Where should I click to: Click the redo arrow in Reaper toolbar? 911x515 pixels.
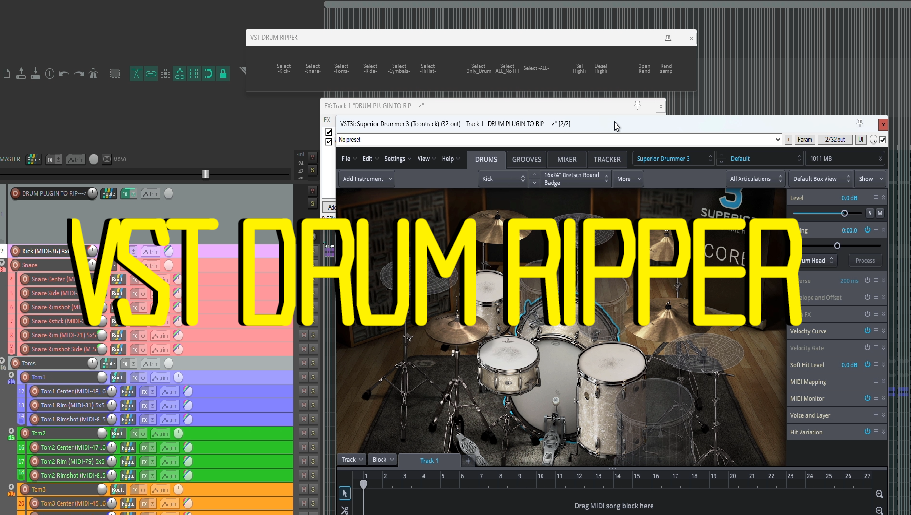(78, 74)
